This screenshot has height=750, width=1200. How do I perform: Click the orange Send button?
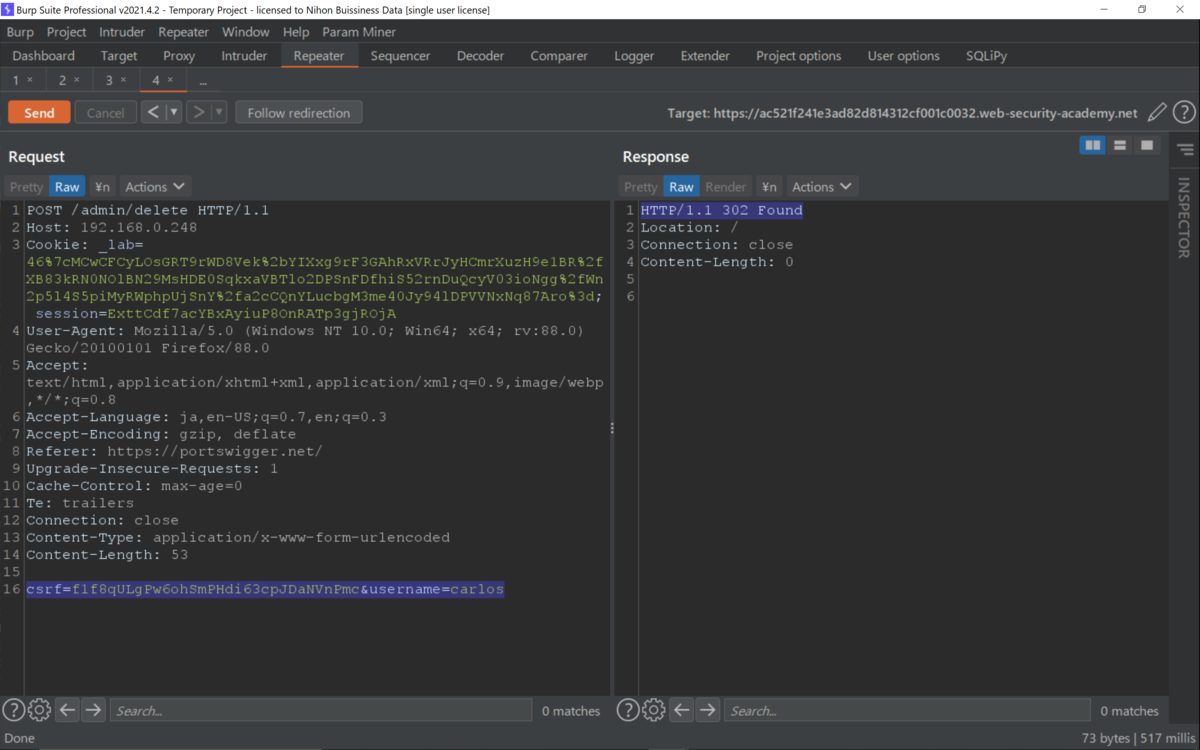pos(39,112)
